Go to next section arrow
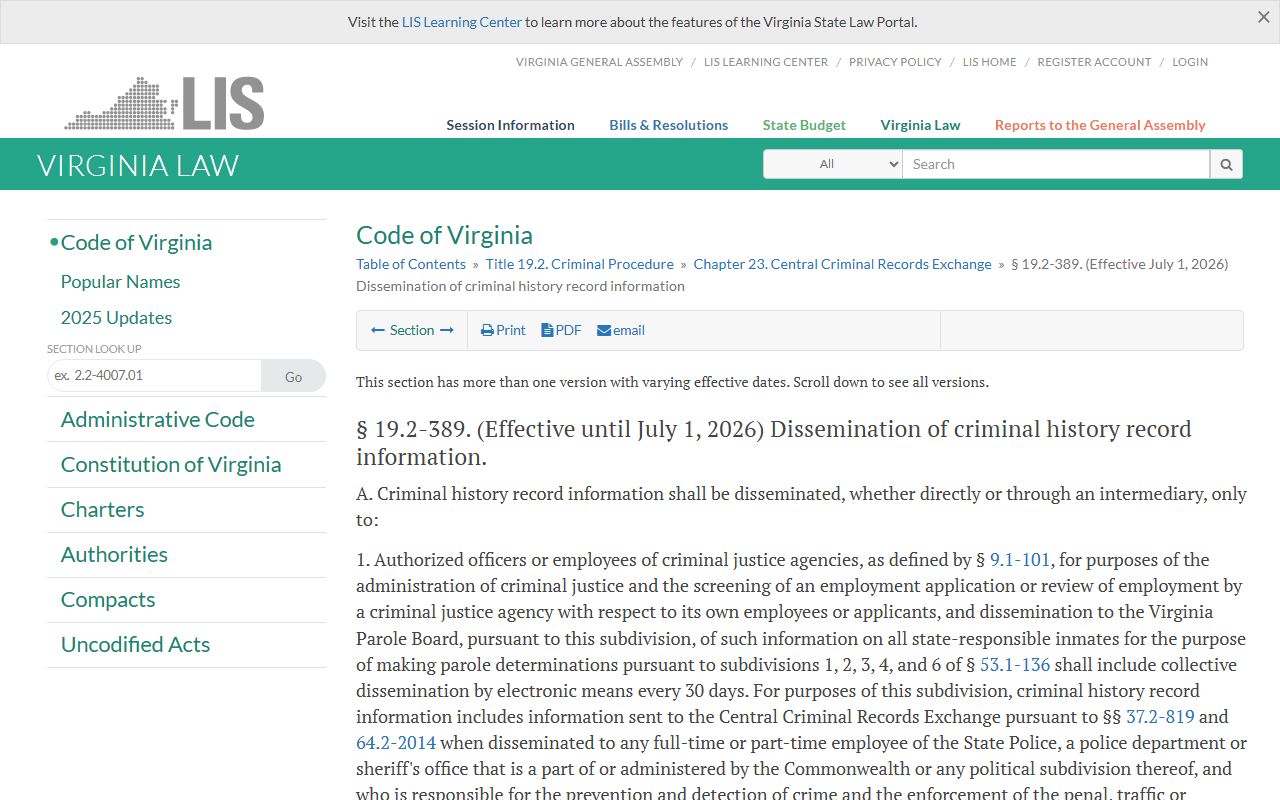The width and height of the screenshot is (1280, 800). click(x=447, y=330)
